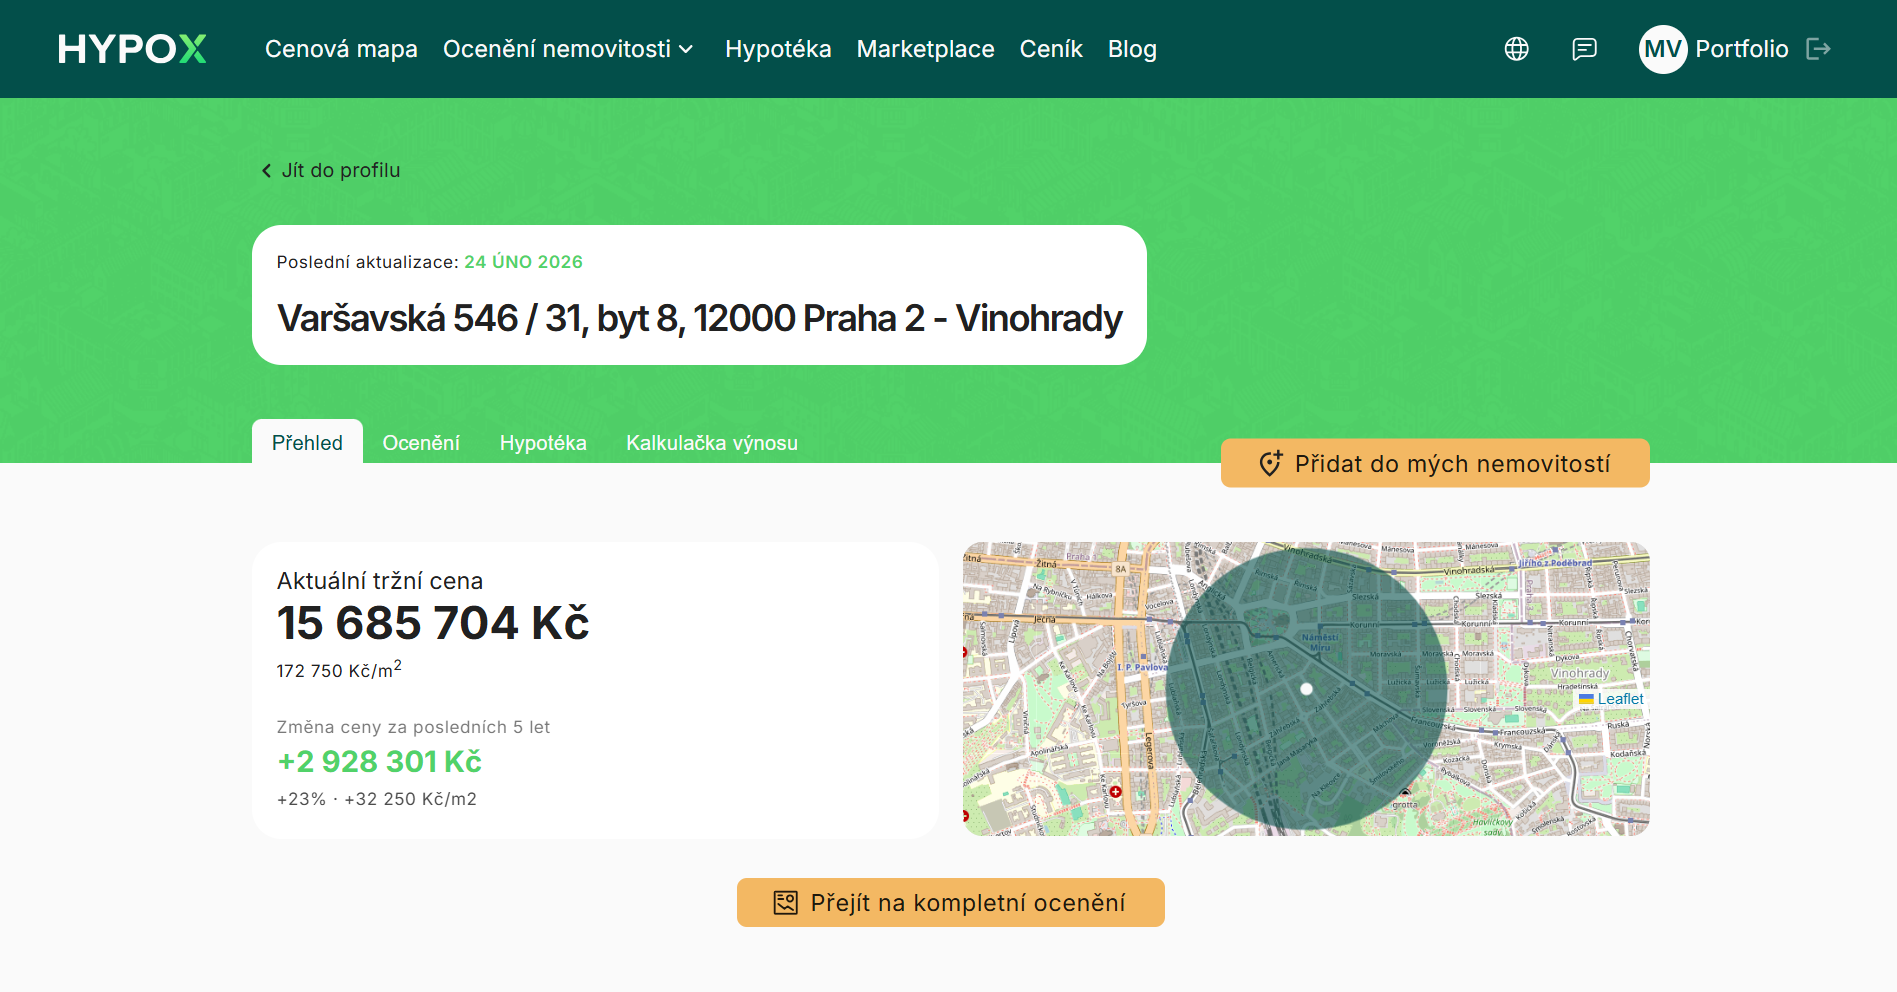Click the heart pin icon on add button

pyautogui.click(x=1270, y=463)
